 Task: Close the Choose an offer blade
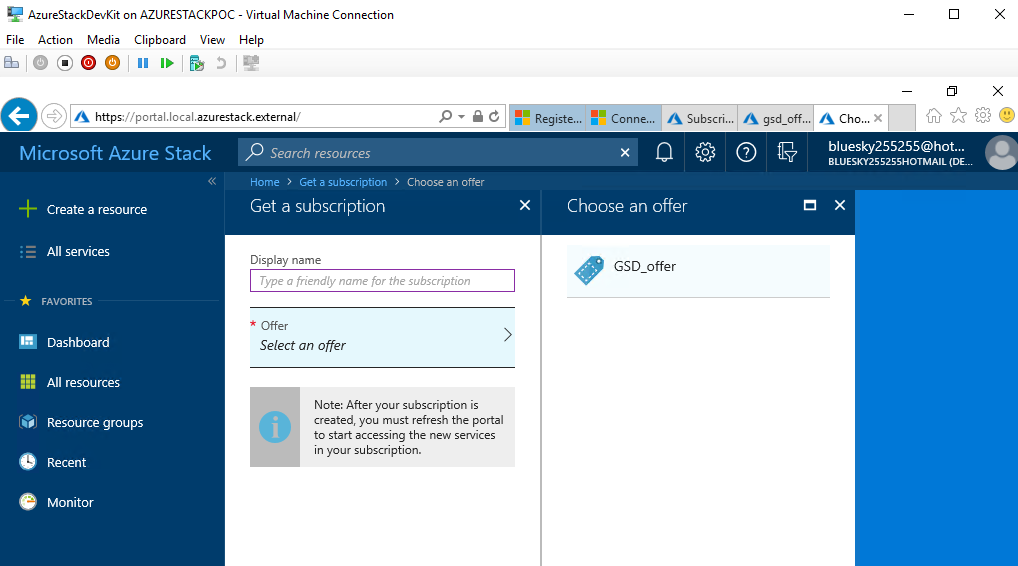pyautogui.click(x=839, y=205)
